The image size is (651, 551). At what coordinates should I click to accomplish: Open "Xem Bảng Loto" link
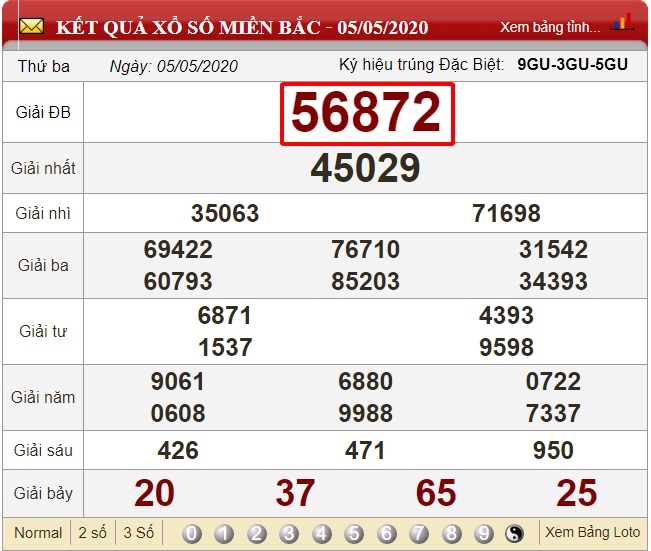click(x=592, y=532)
